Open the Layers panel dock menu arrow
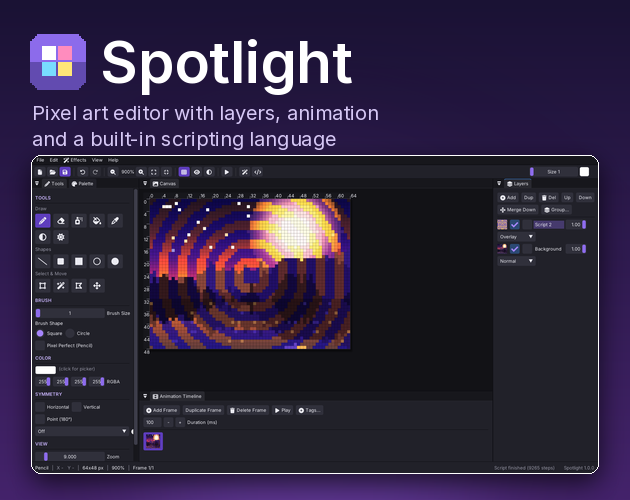 click(499, 183)
